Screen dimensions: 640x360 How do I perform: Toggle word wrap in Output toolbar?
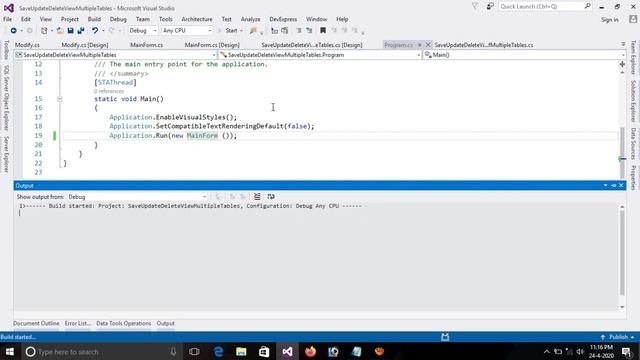[x=271, y=197]
